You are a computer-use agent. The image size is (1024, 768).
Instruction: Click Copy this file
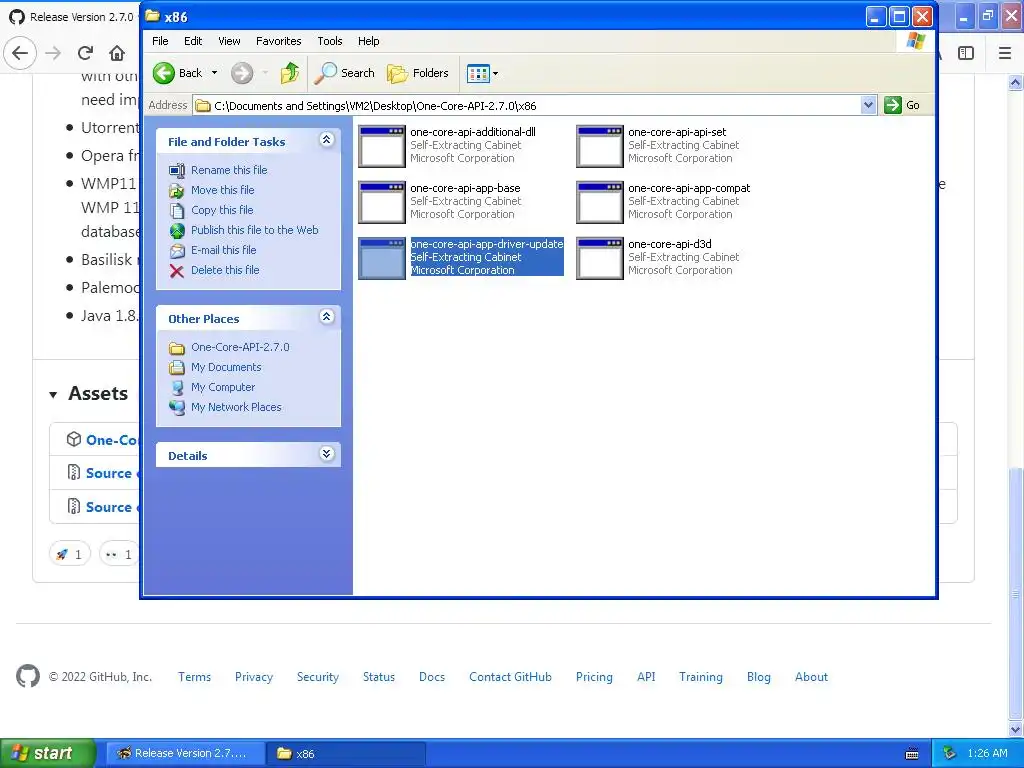tap(222, 210)
